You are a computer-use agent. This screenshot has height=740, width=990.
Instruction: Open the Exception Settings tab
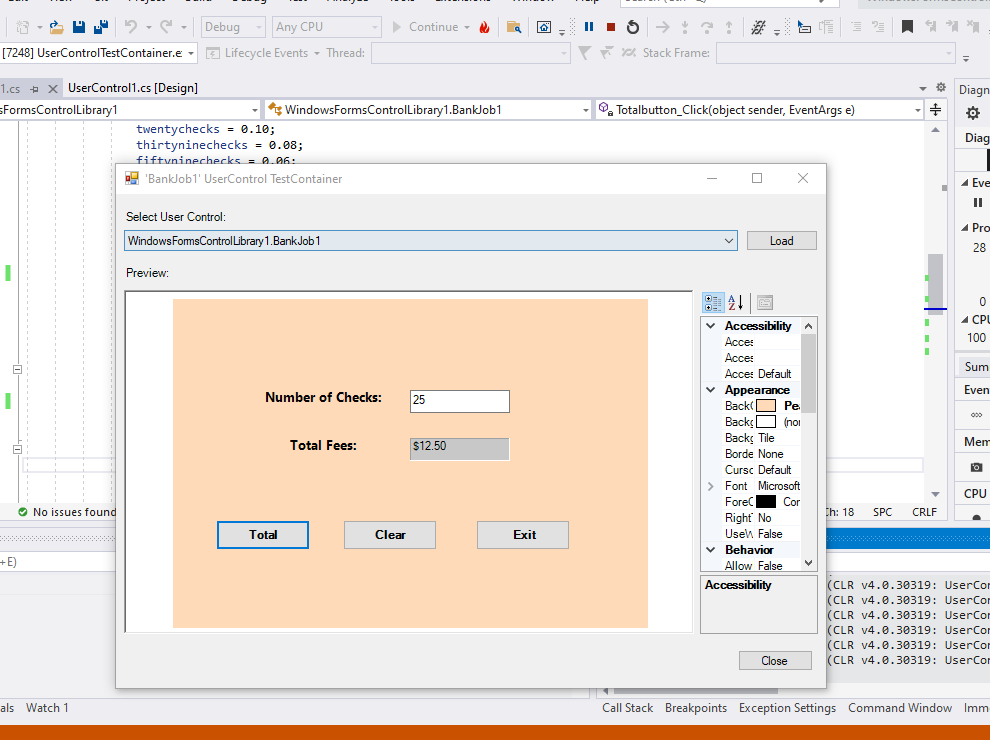[x=787, y=708]
